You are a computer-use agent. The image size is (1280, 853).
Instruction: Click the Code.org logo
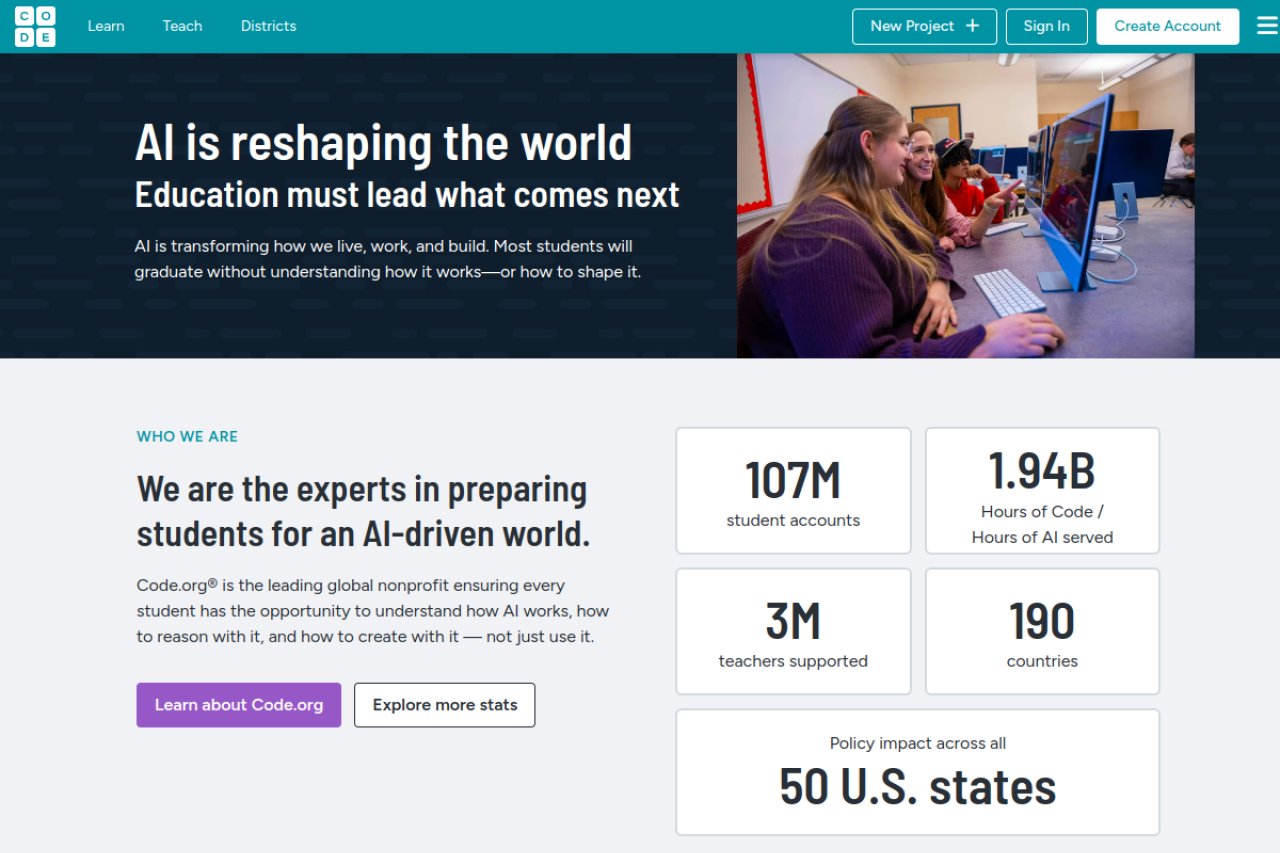click(35, 26)
